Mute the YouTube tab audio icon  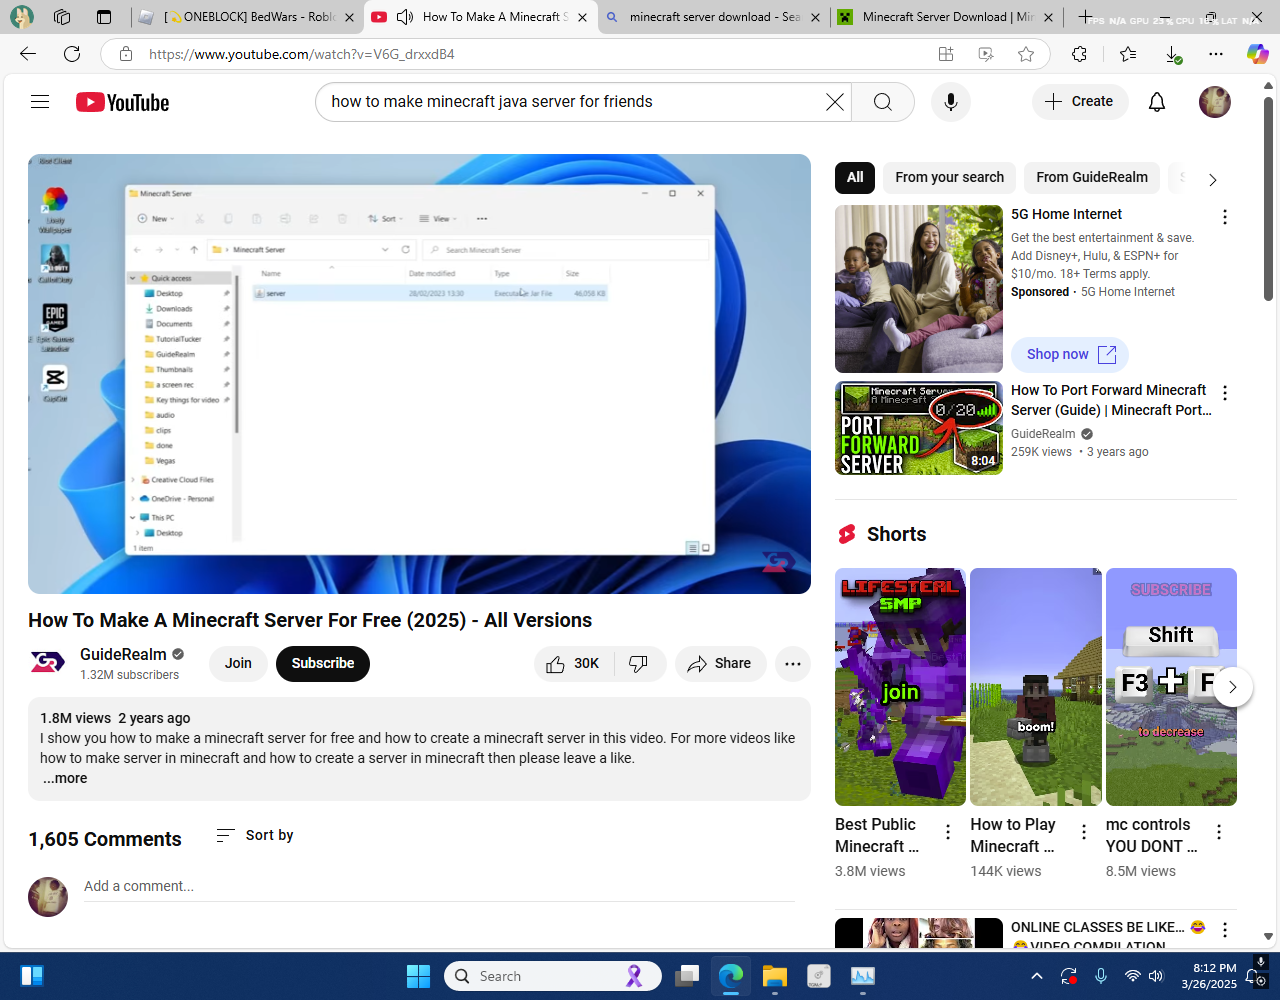point(404,17)
